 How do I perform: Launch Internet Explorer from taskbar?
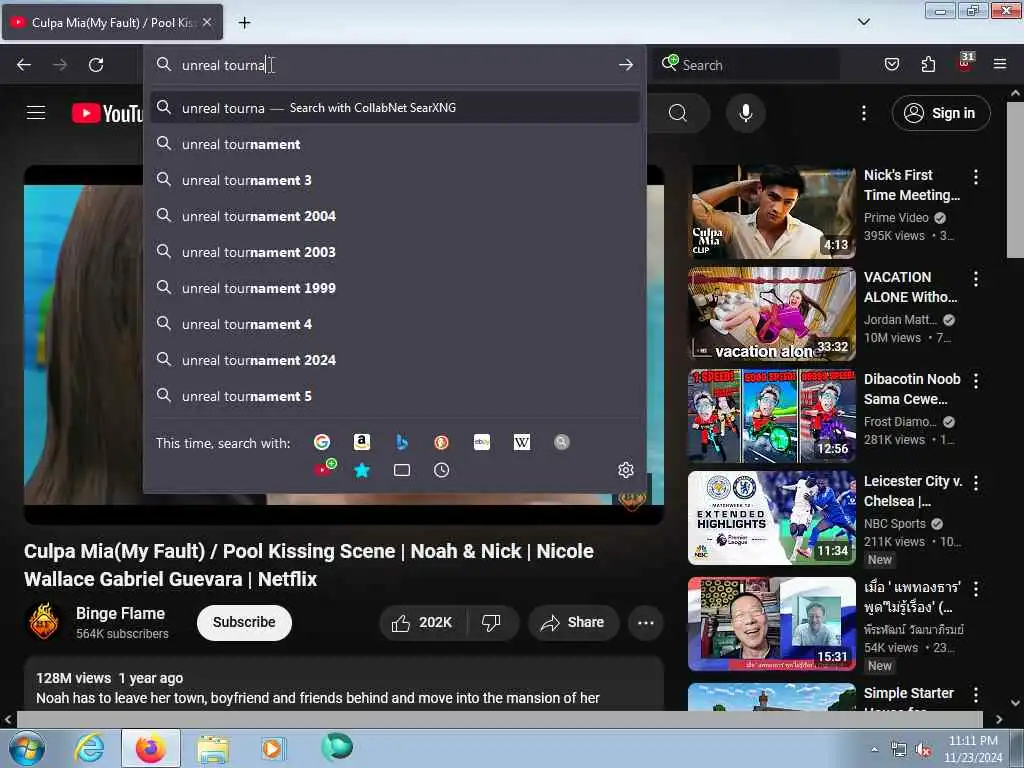[x=88, y=748]
